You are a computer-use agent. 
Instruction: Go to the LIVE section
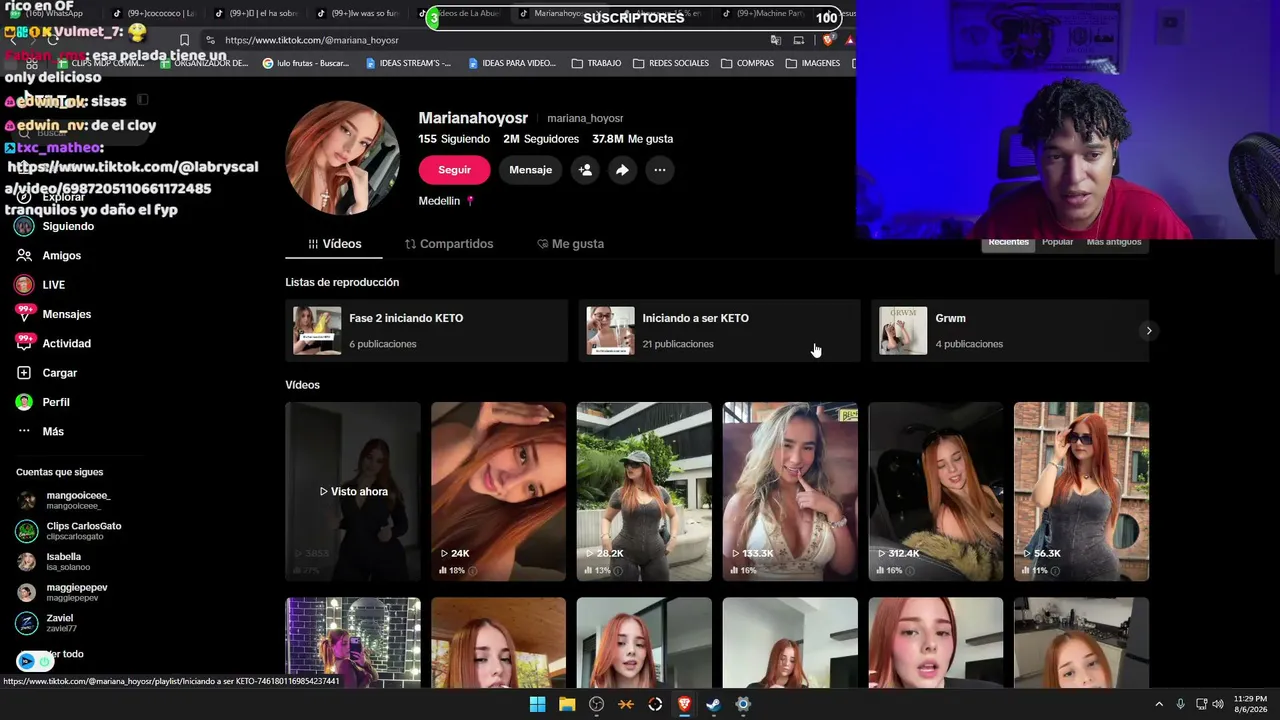click(41, 285)
